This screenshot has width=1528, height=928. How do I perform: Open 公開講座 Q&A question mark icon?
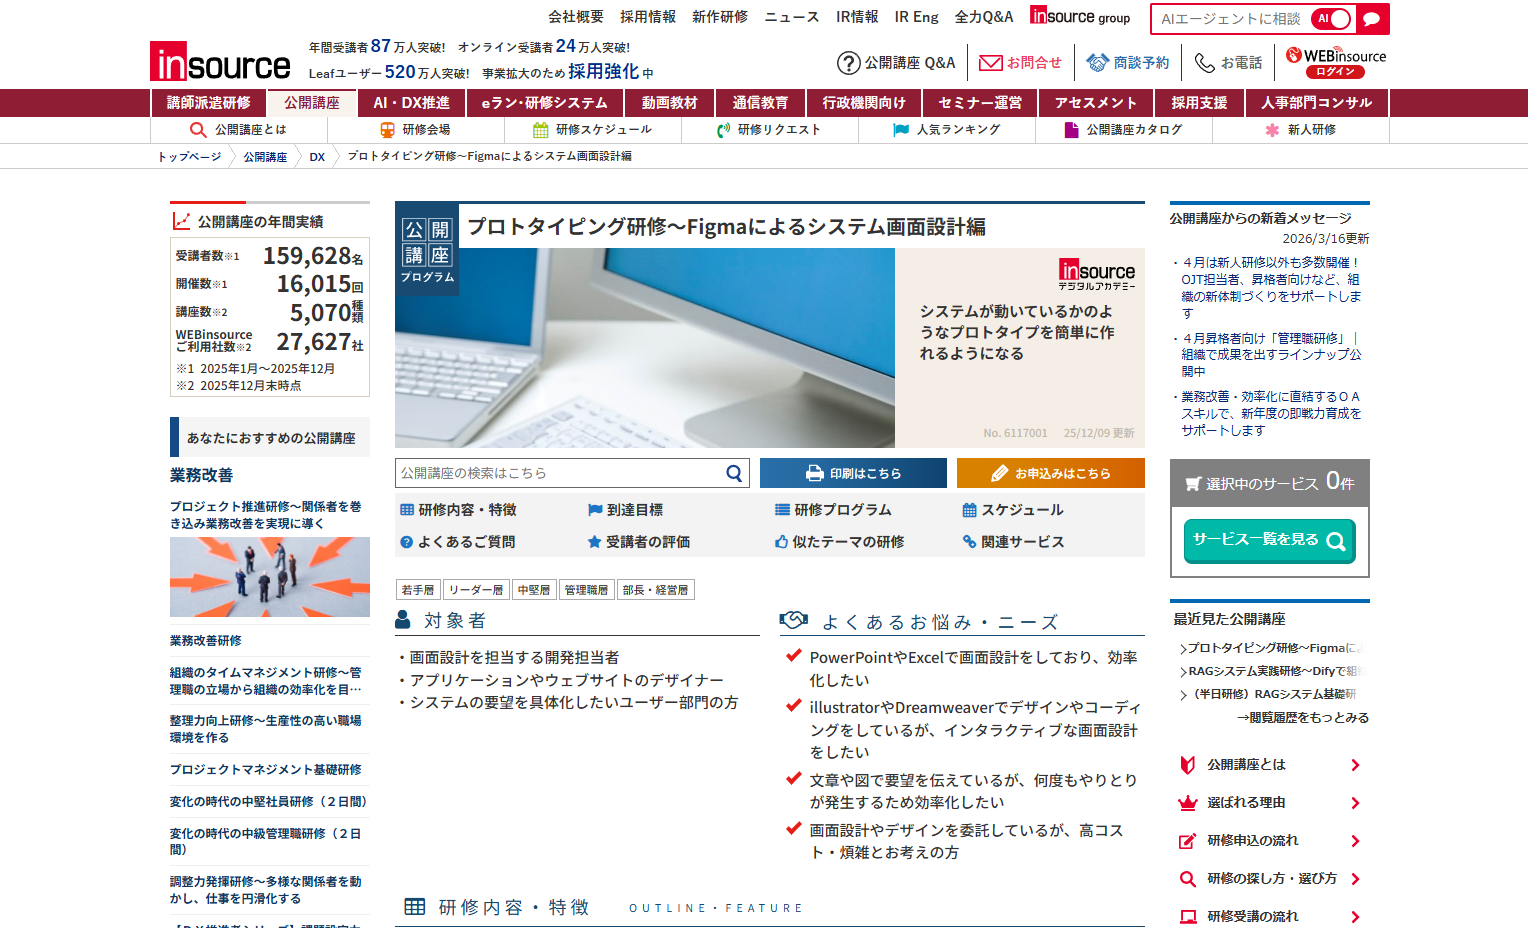(848, 63)
